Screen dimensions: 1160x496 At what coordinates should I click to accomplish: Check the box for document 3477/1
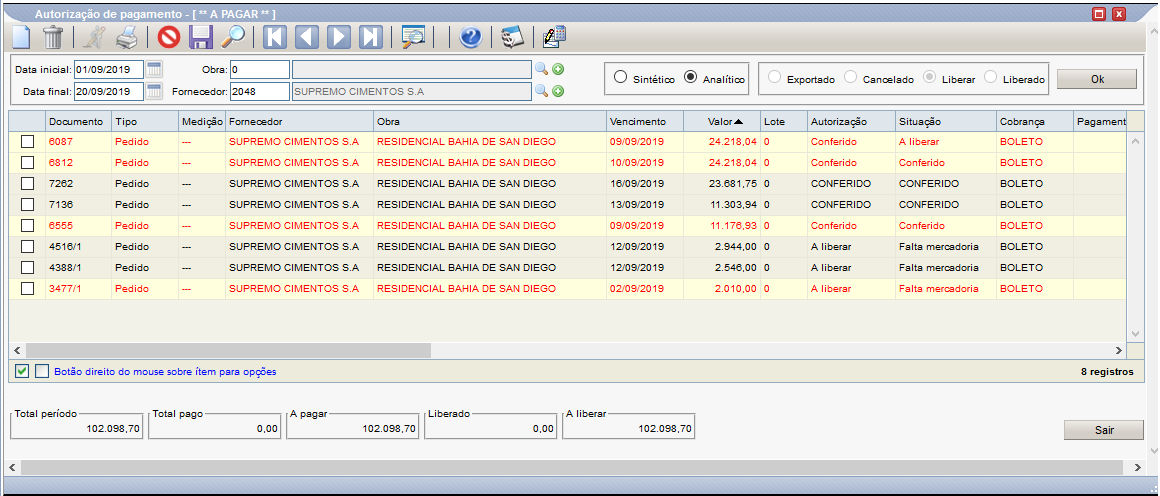click(27, 289)
